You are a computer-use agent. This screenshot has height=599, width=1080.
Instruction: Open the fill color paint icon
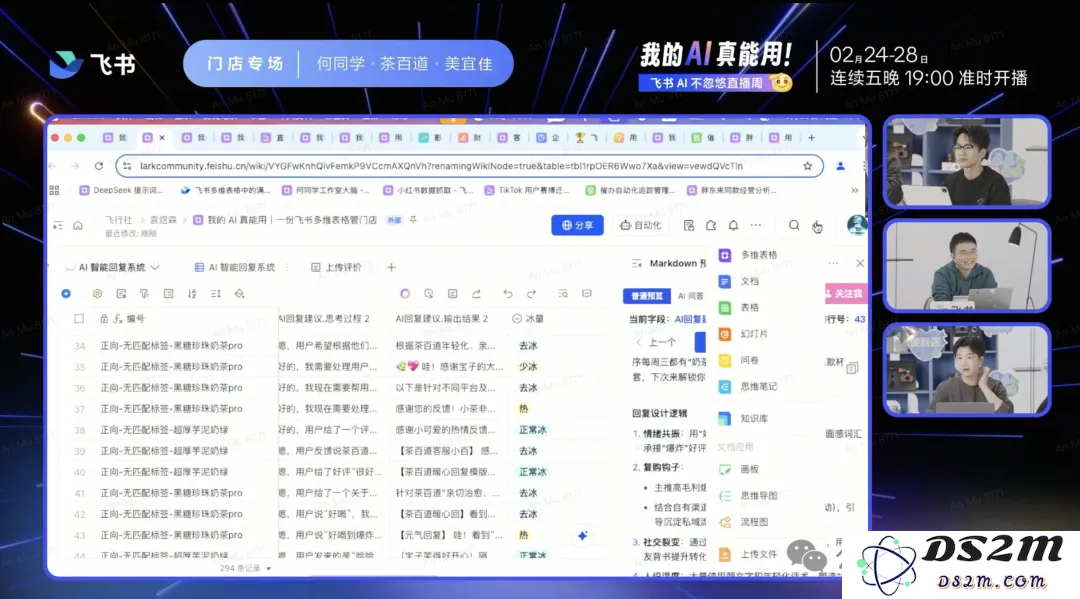[240, 293]
